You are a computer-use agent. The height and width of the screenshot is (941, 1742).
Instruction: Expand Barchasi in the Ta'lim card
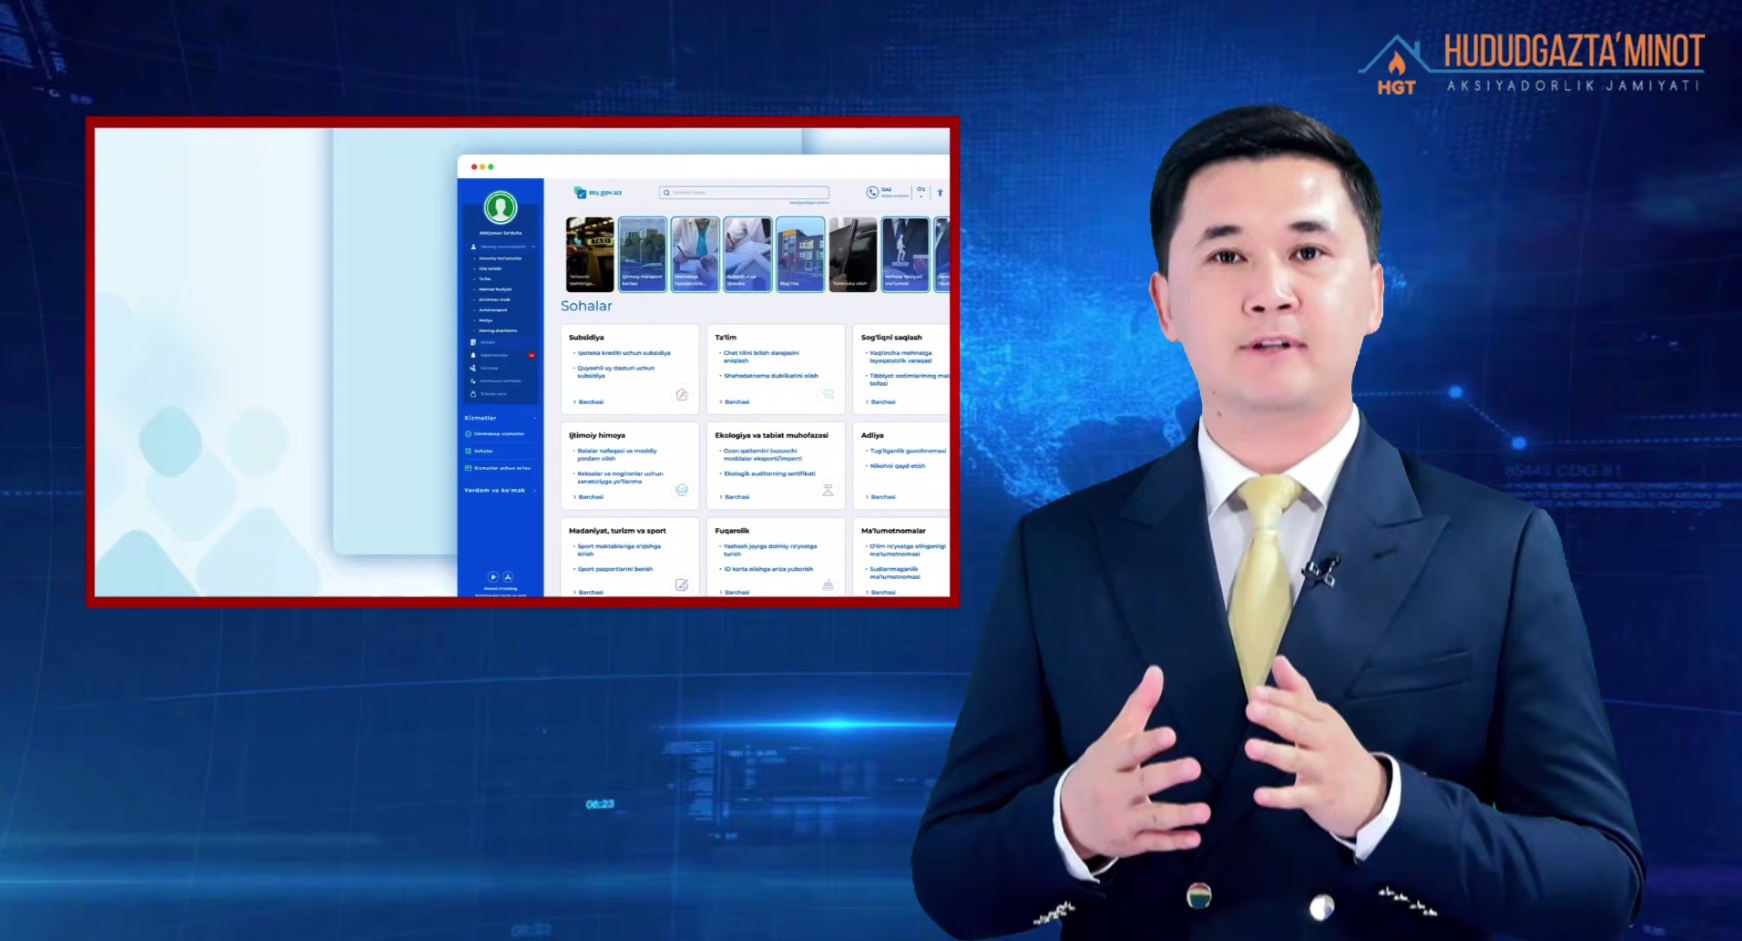tap(736, 402)
